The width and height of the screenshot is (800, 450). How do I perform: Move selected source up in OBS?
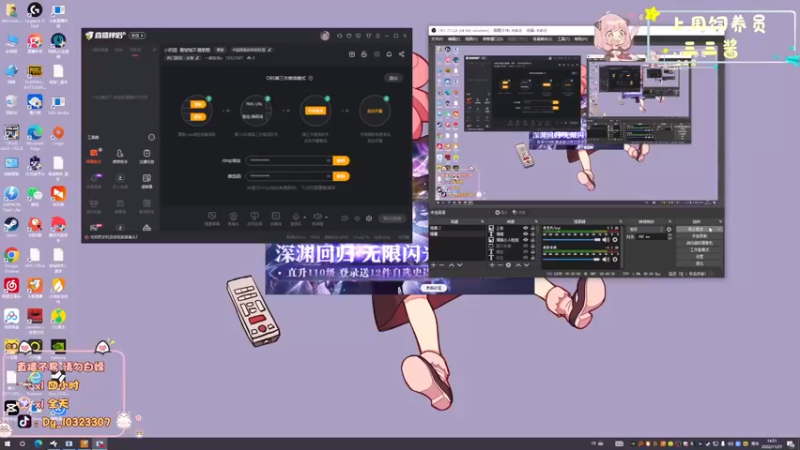tap(518, 265)
